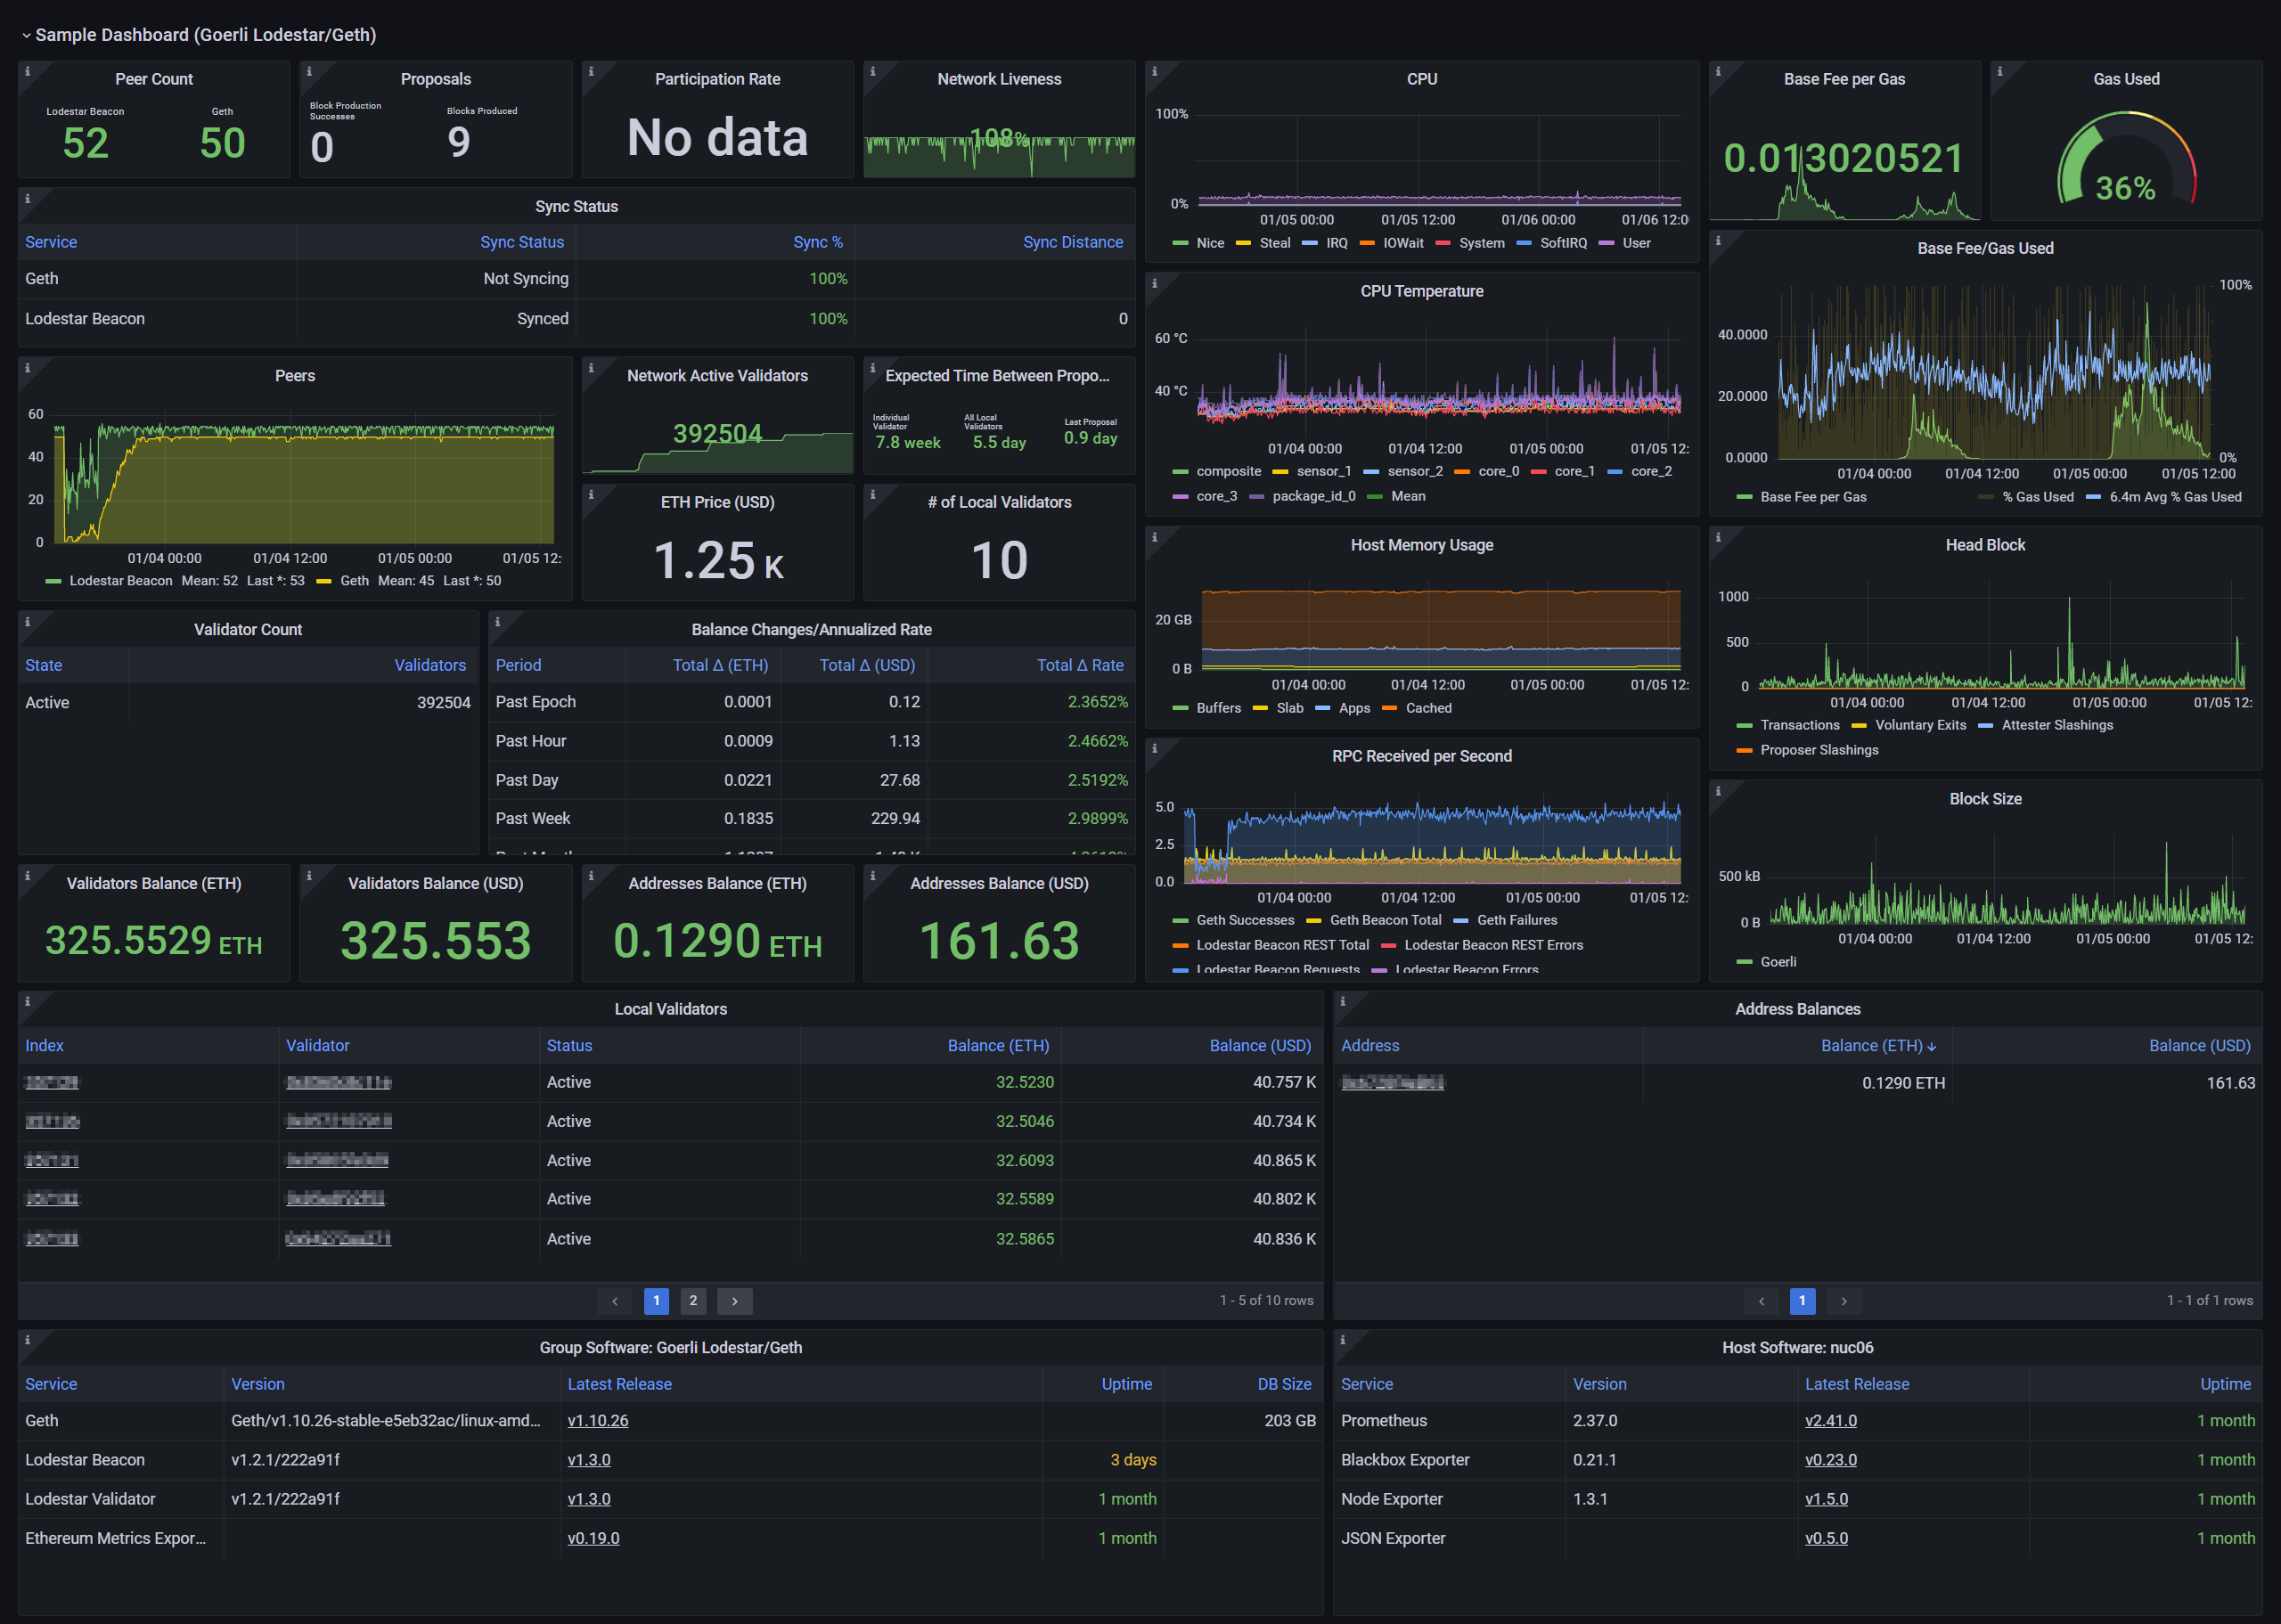Open info icon on Sync Status panel
This screenshot has height=1624, width=2281.
pyautogui.click(x=28, y=199)
